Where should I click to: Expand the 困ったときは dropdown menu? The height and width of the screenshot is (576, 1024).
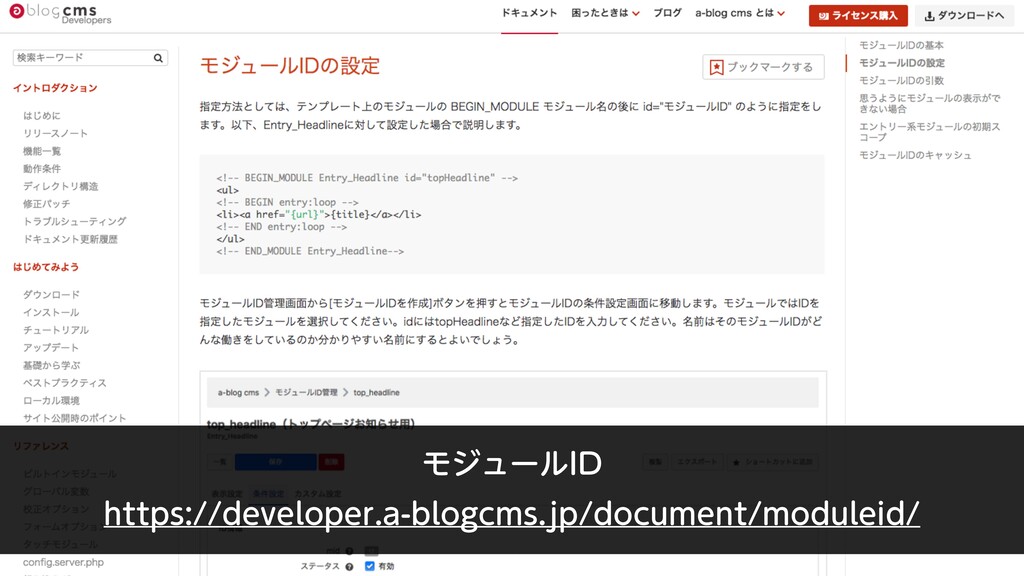coord(605,13)
